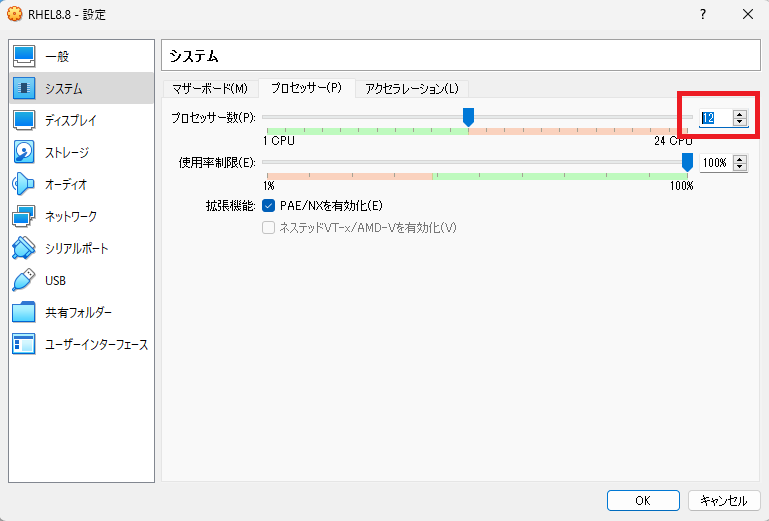Screen dimensions: 769x521
Task: Open the ユーザーインターフェース icon
Action: tap(24, 344)
